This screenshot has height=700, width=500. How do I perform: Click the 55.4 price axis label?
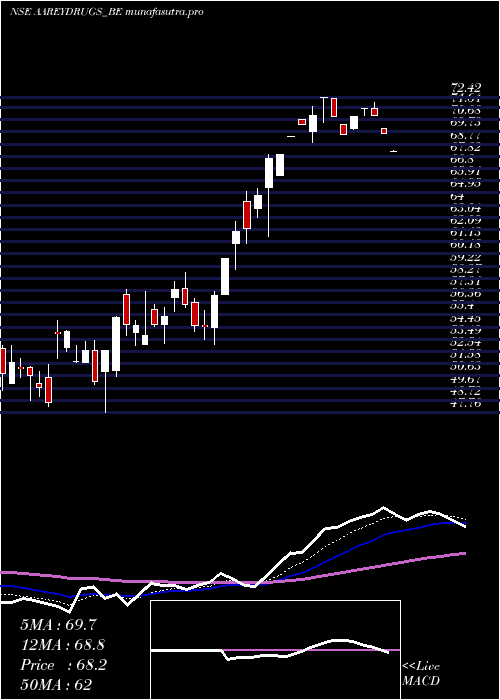462,306
